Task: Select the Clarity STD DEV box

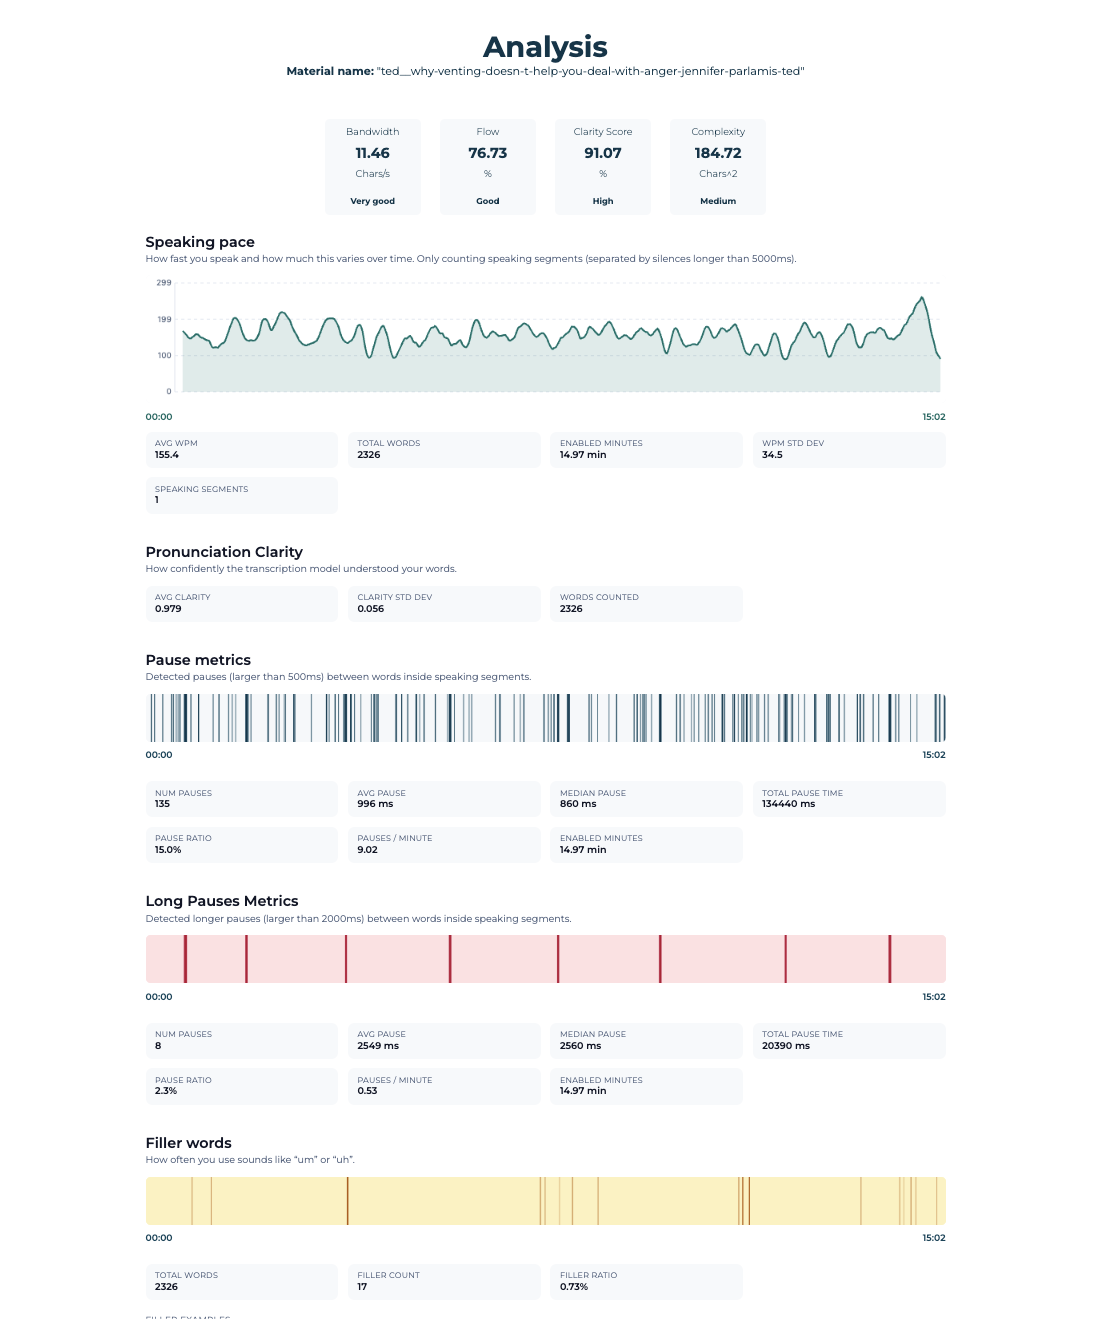Action: tap(443, 603)
